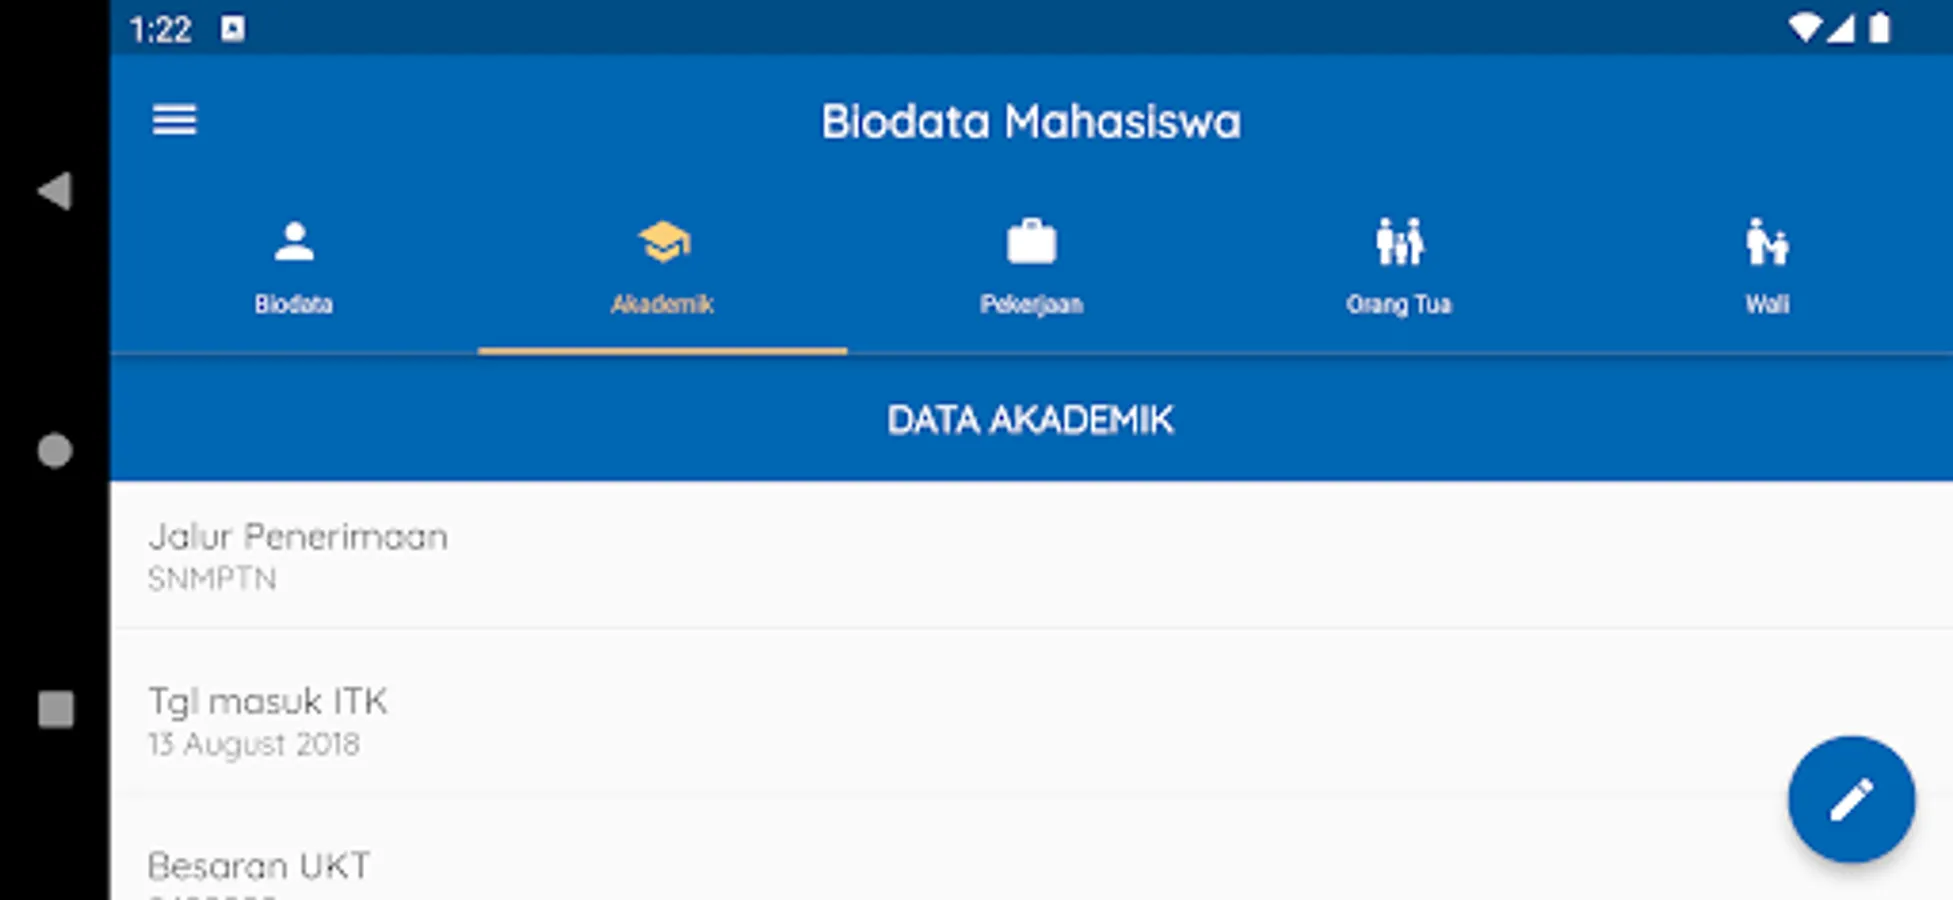Select the Biodata person icon

(294, 242)
